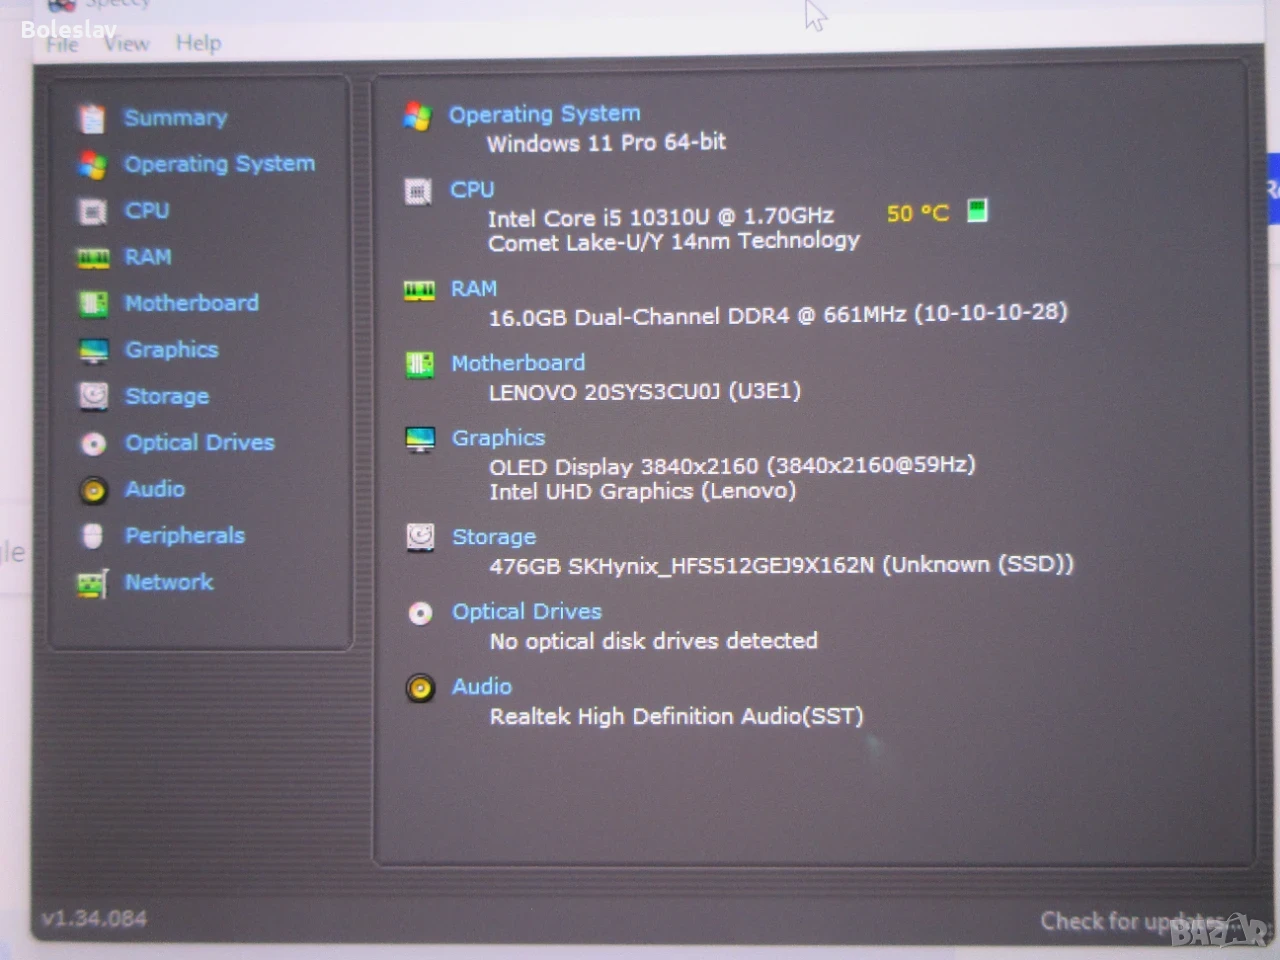The height and width of the screenshot is (960, 1280).
Task: Open Motherboard heading link in summary
Action: pyautogui.click(x=519, y=363)
